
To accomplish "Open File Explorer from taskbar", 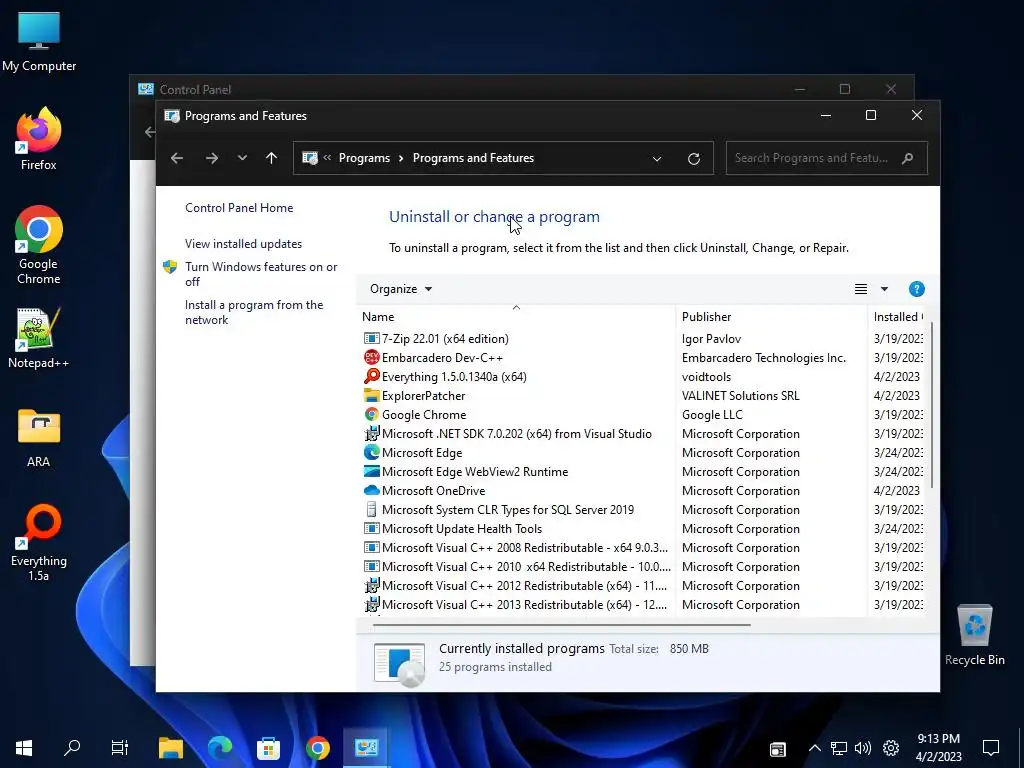I will (x=170, y=748).
